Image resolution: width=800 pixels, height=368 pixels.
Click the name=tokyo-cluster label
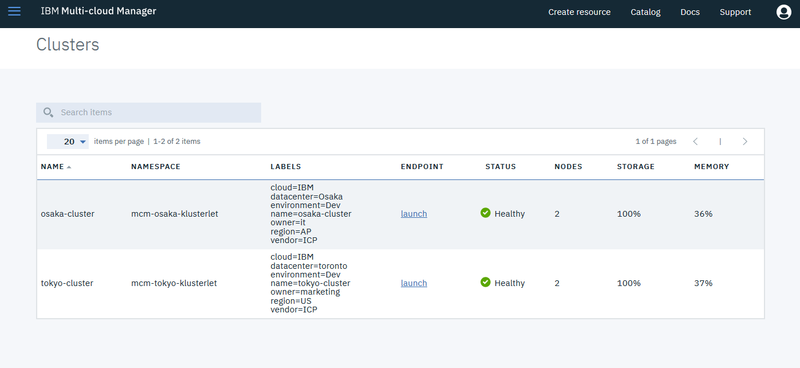[310, 283]
